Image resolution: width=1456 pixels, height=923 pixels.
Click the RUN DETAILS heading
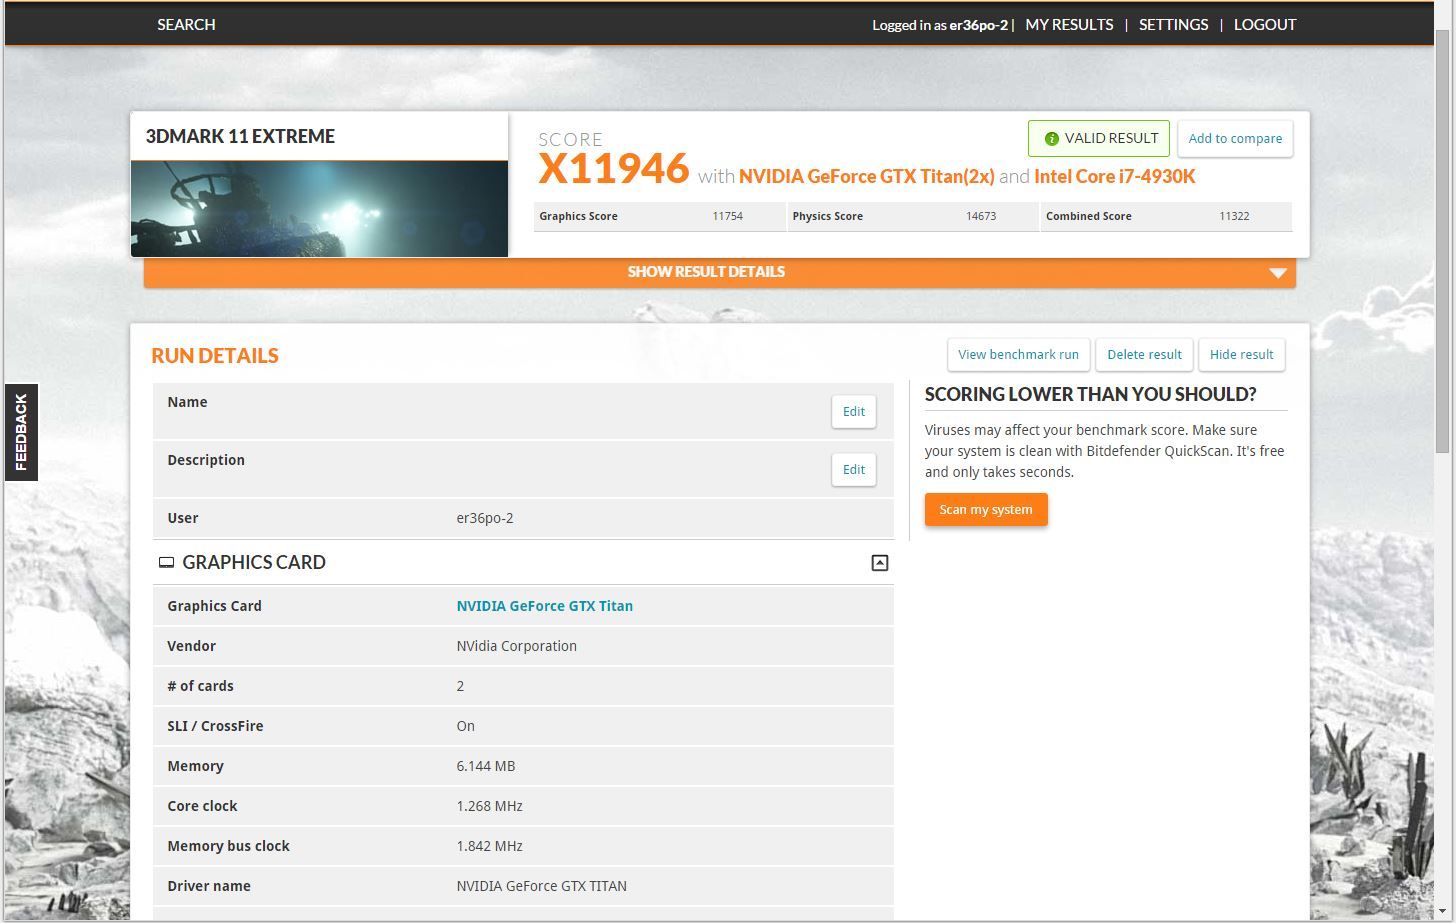[215, 356]
